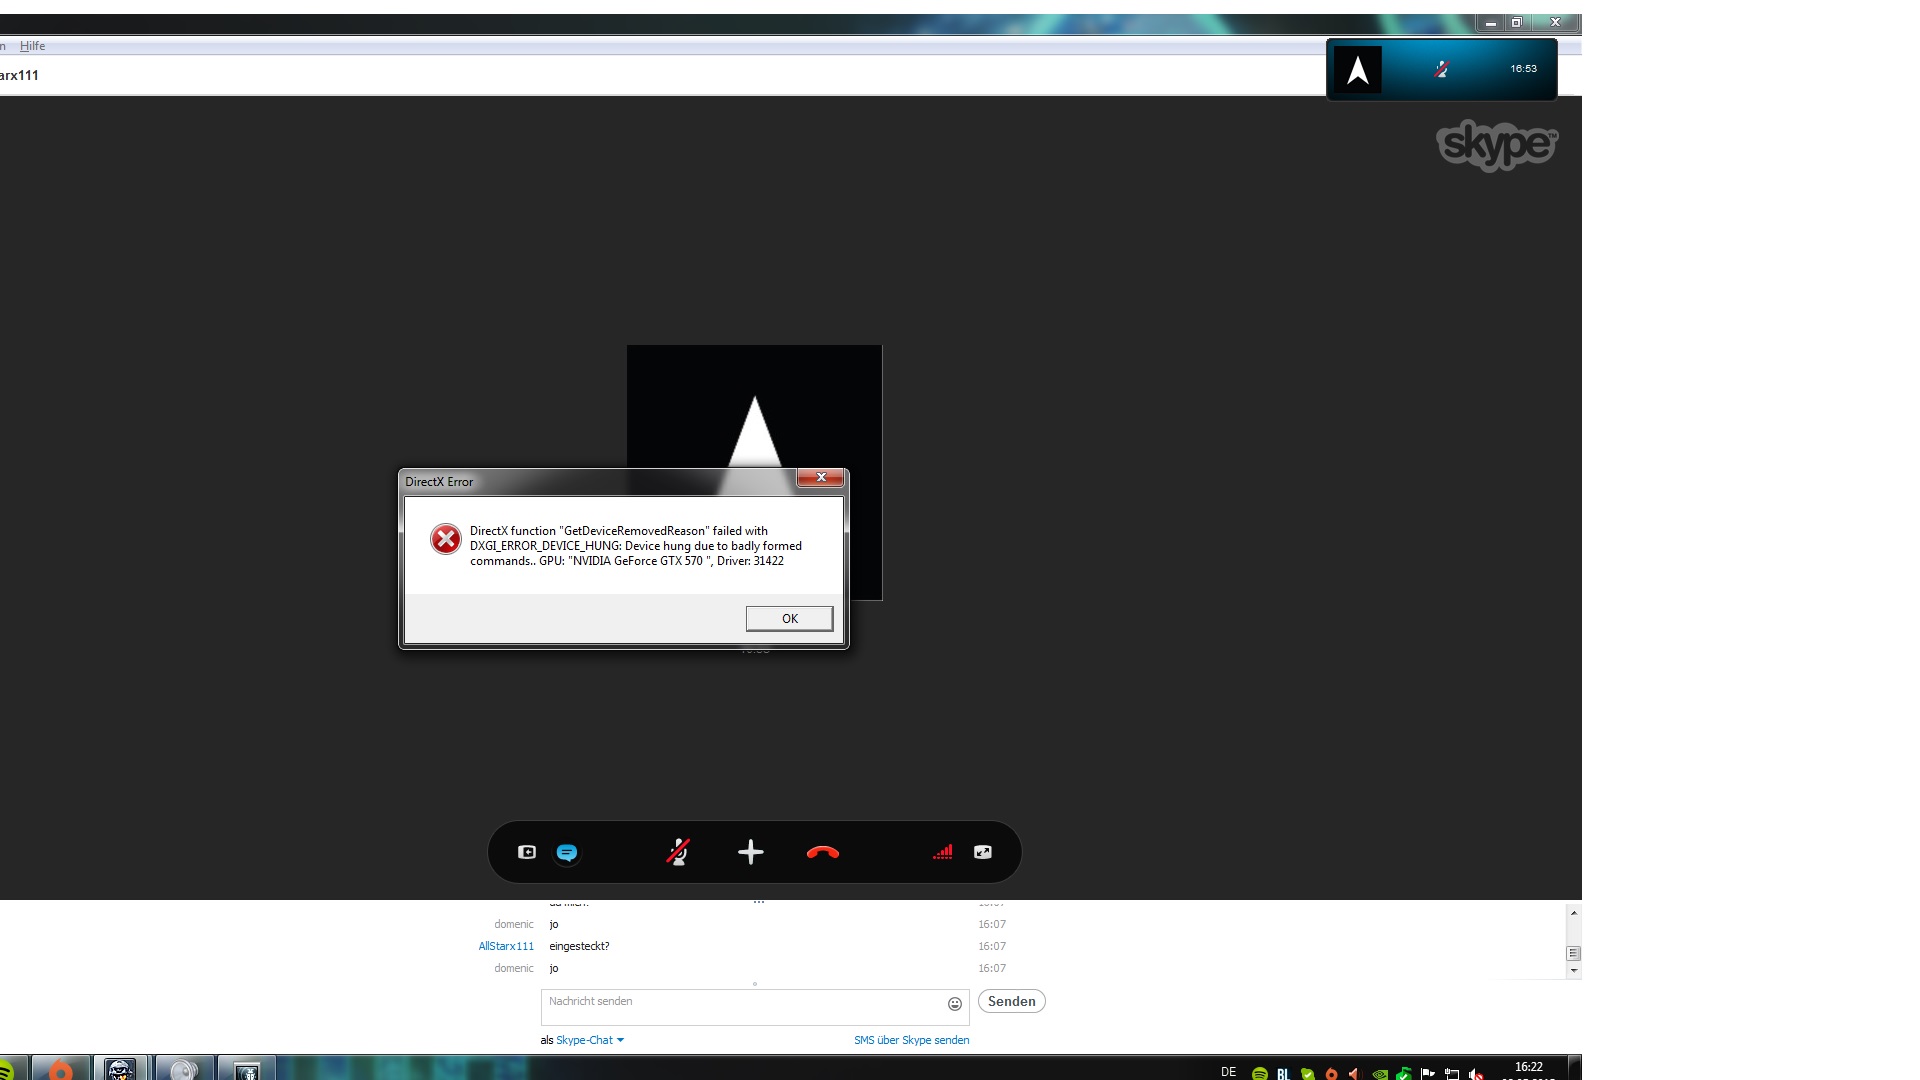1920x1080 pixels.
Task: Click the plus add-participants icon
Action: point(751,852)
